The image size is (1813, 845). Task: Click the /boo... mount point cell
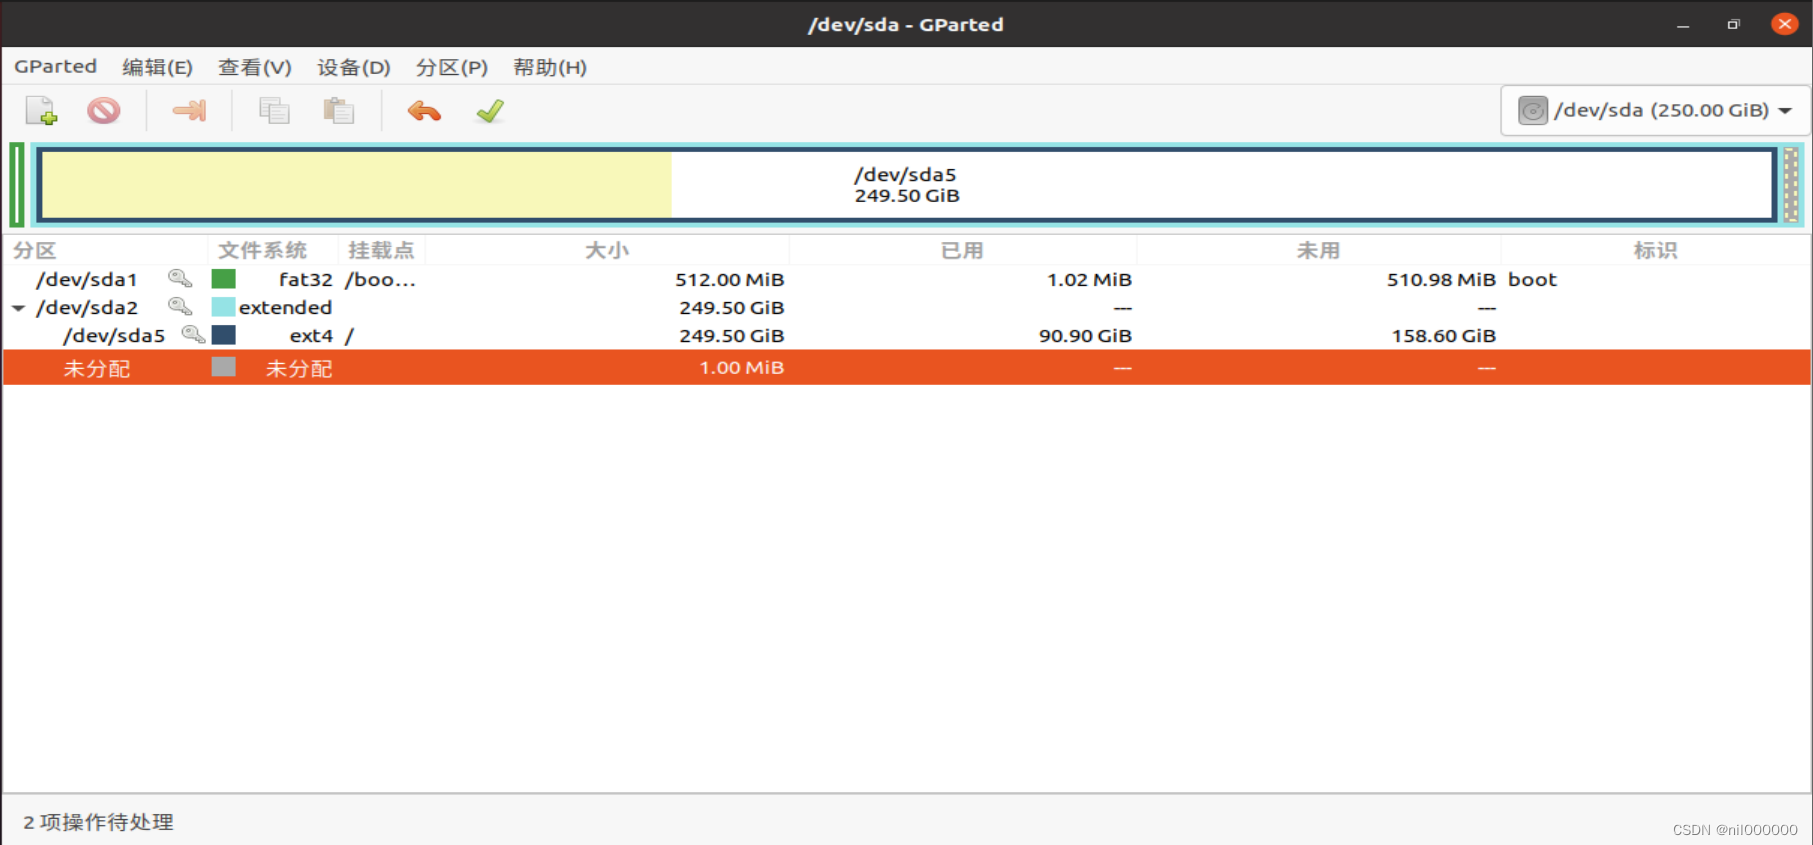tap(380, 280)
